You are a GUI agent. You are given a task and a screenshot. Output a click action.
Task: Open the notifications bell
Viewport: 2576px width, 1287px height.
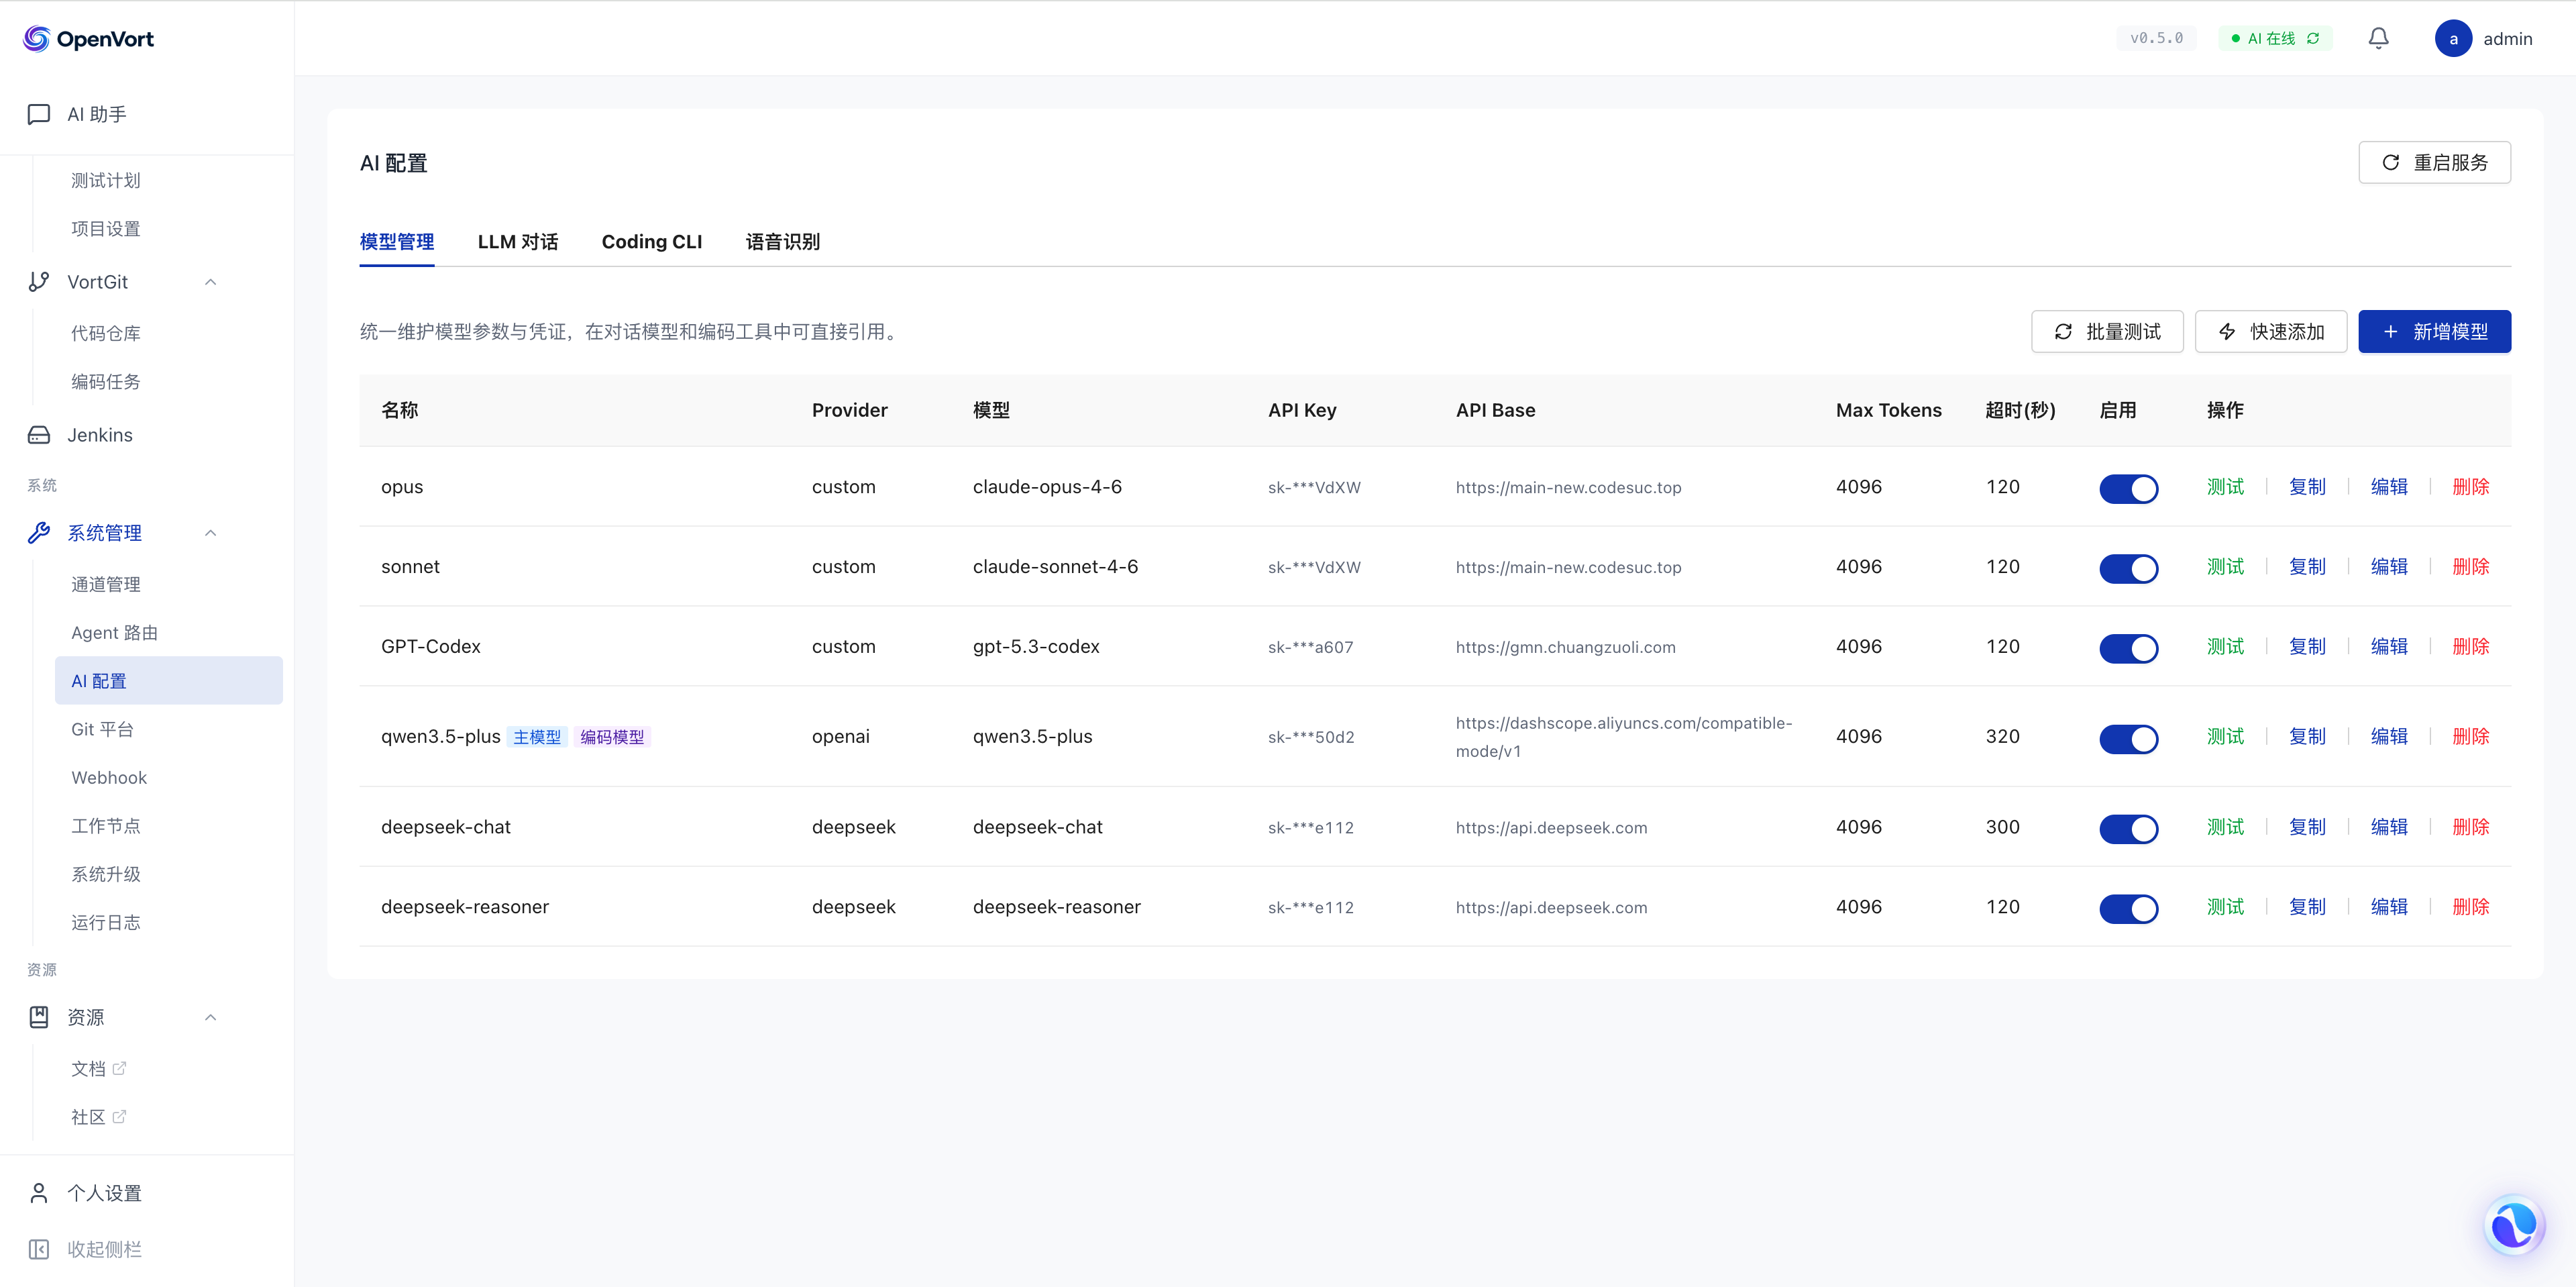coord(2379,38)
